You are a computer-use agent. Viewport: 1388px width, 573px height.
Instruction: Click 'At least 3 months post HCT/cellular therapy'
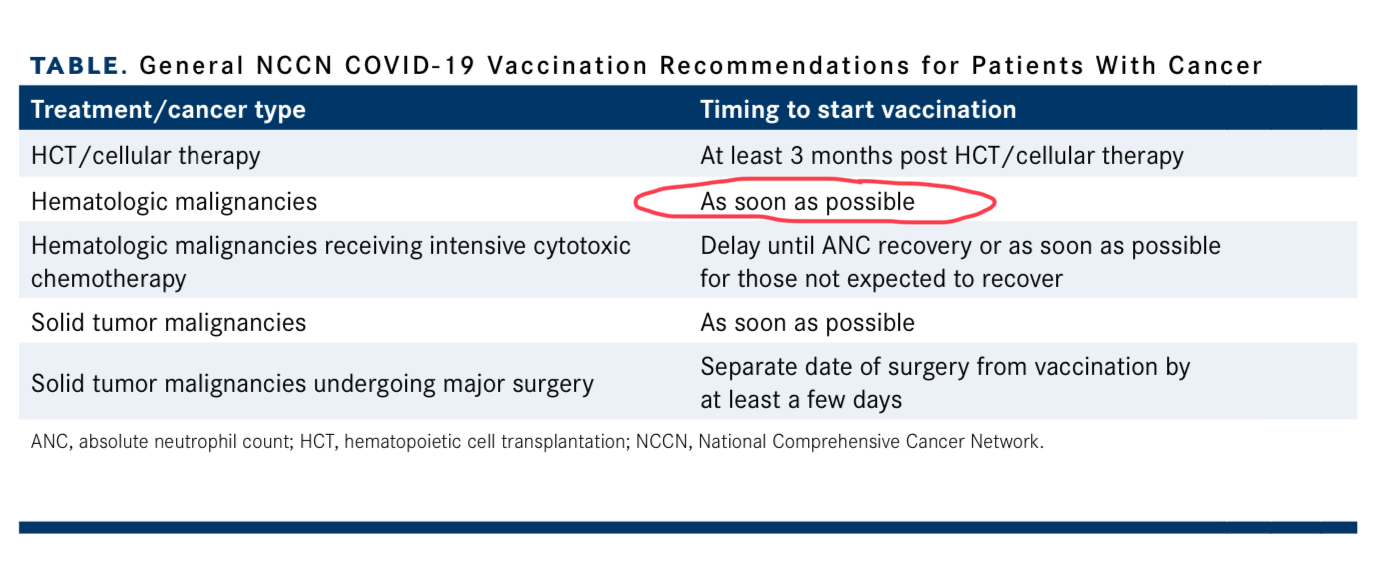[x=942, y=156]
